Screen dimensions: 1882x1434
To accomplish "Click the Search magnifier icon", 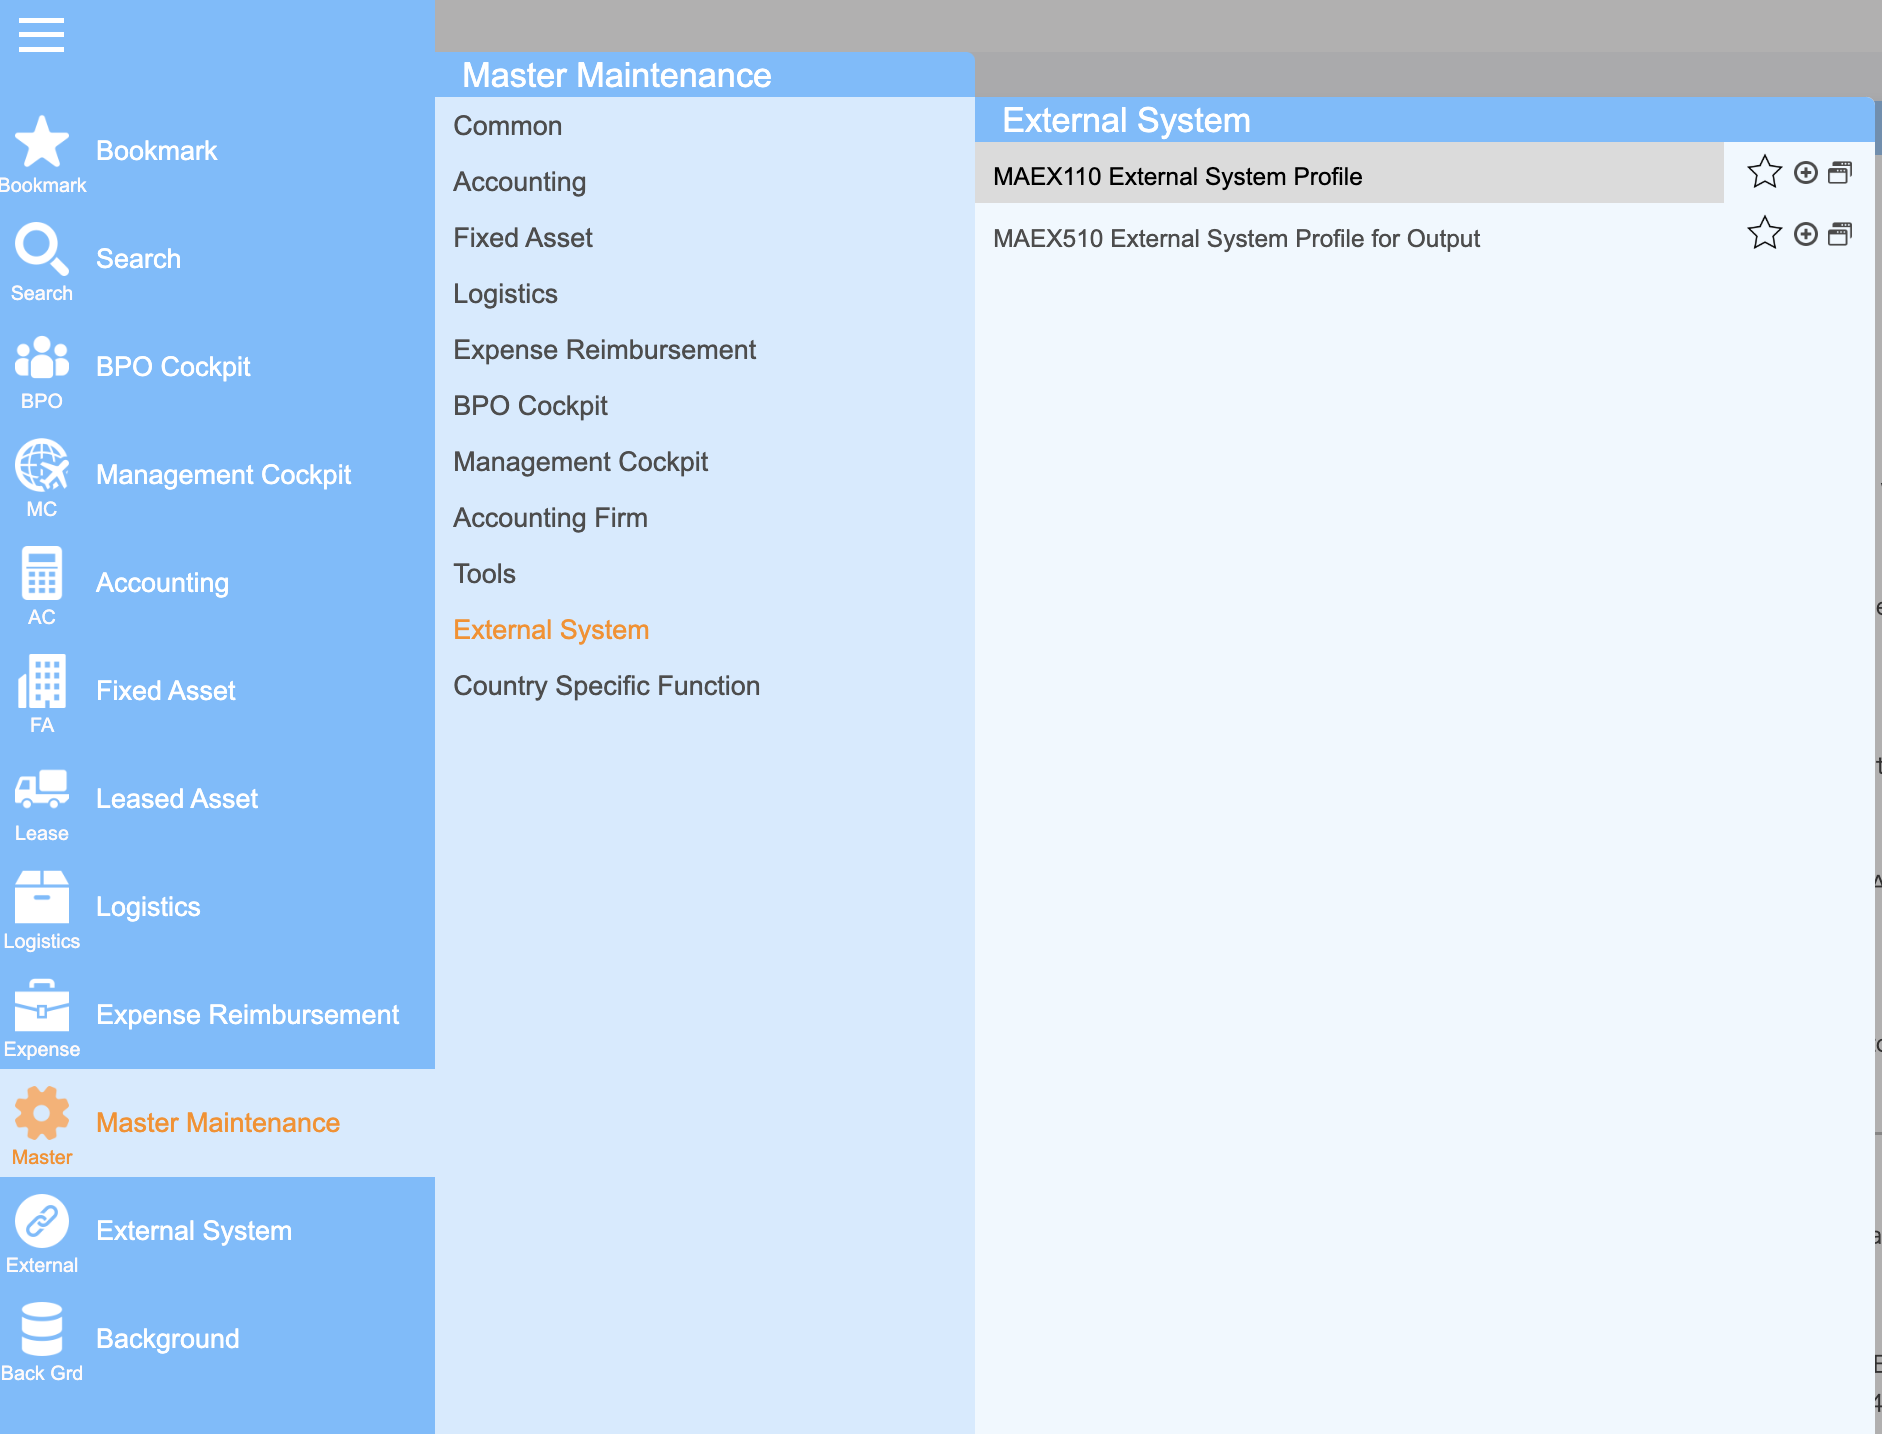I will point(42,250).
